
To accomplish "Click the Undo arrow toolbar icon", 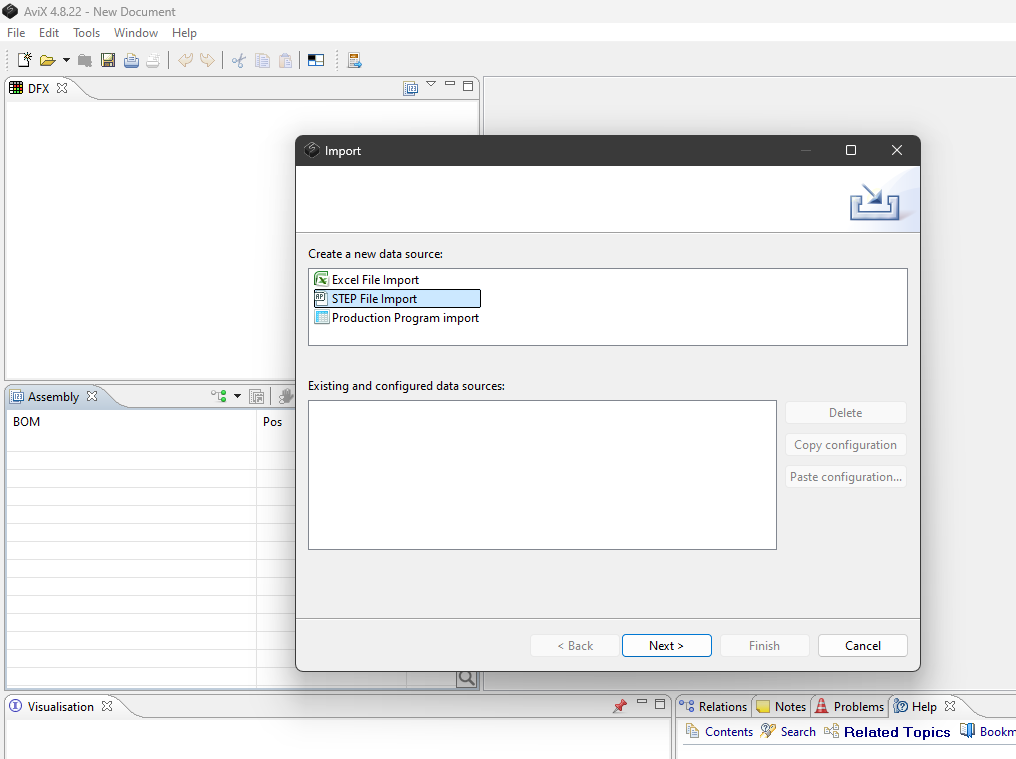I will [185, 60].
